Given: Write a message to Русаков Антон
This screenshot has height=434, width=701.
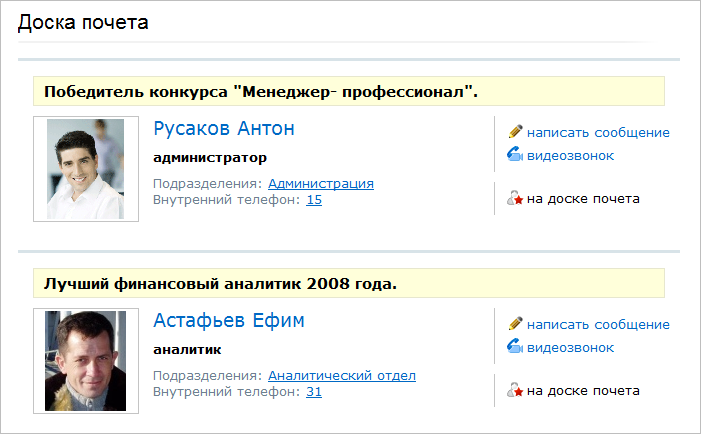Looking at the screenshot, I should tap(598, 132).
